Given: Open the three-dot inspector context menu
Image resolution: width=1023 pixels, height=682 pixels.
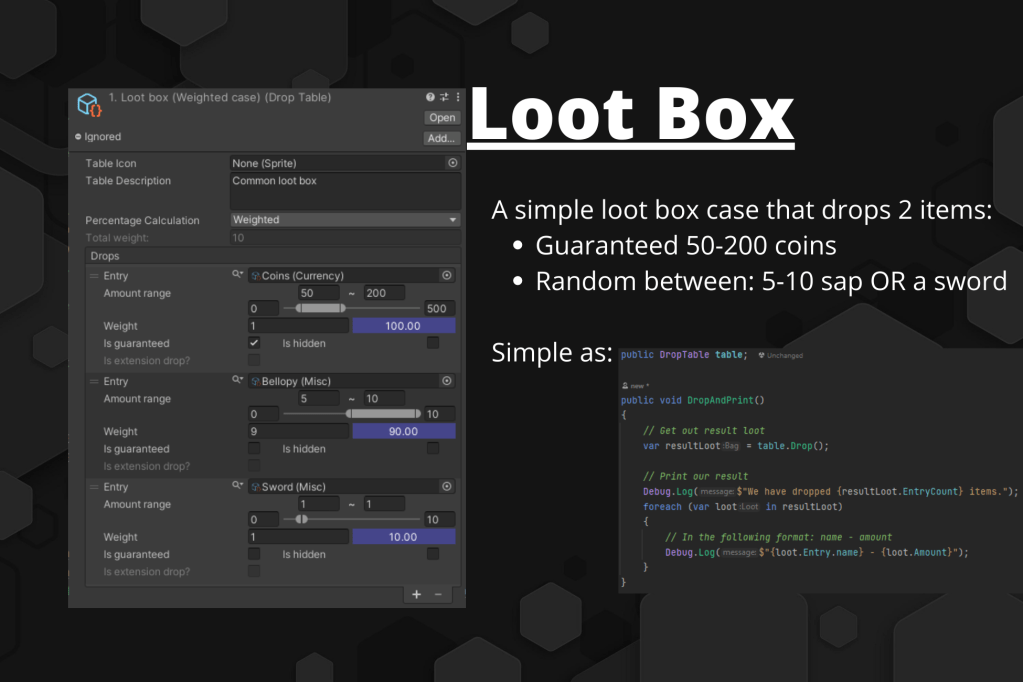Looking at the screenshot, I should point(458,98).
